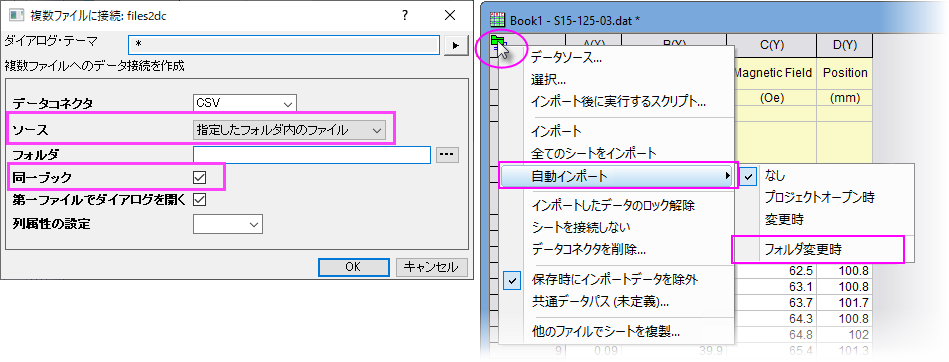Click the Position long name cell
Screen dimensions: 949x362
845,73
